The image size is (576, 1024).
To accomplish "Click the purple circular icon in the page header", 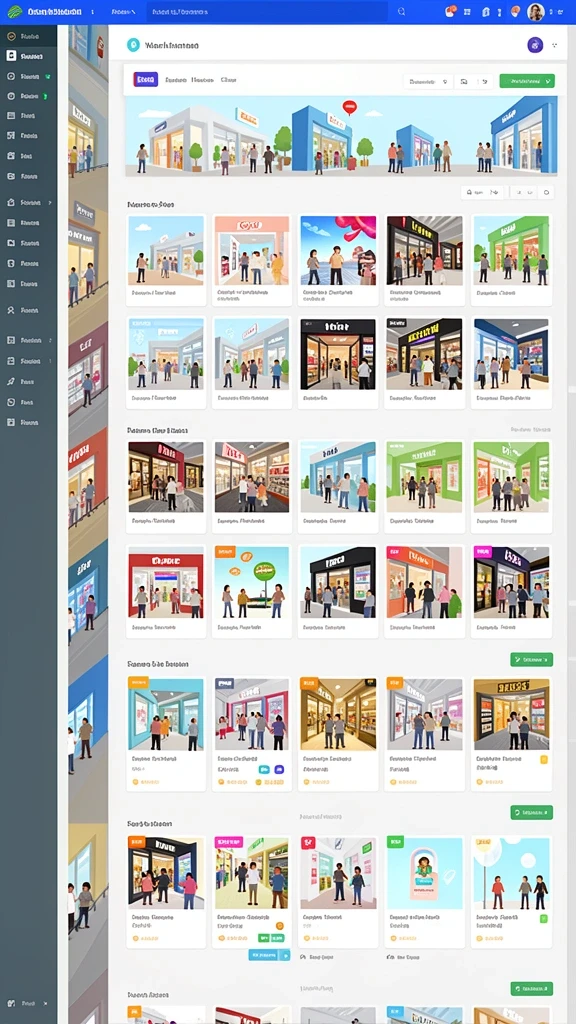I will coord(535,45).
